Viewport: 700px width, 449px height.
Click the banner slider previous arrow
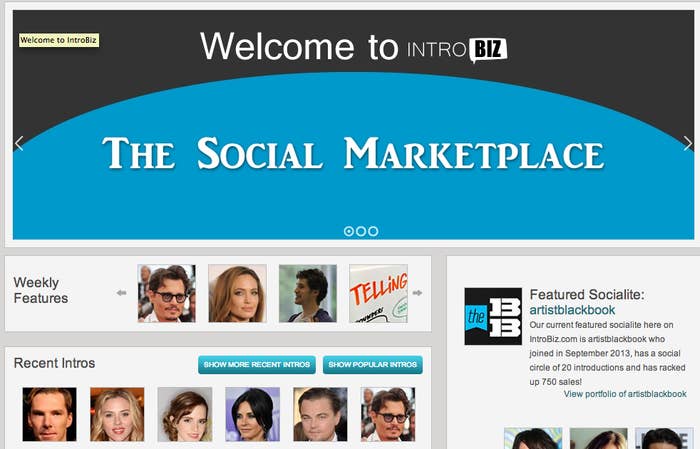19,144
